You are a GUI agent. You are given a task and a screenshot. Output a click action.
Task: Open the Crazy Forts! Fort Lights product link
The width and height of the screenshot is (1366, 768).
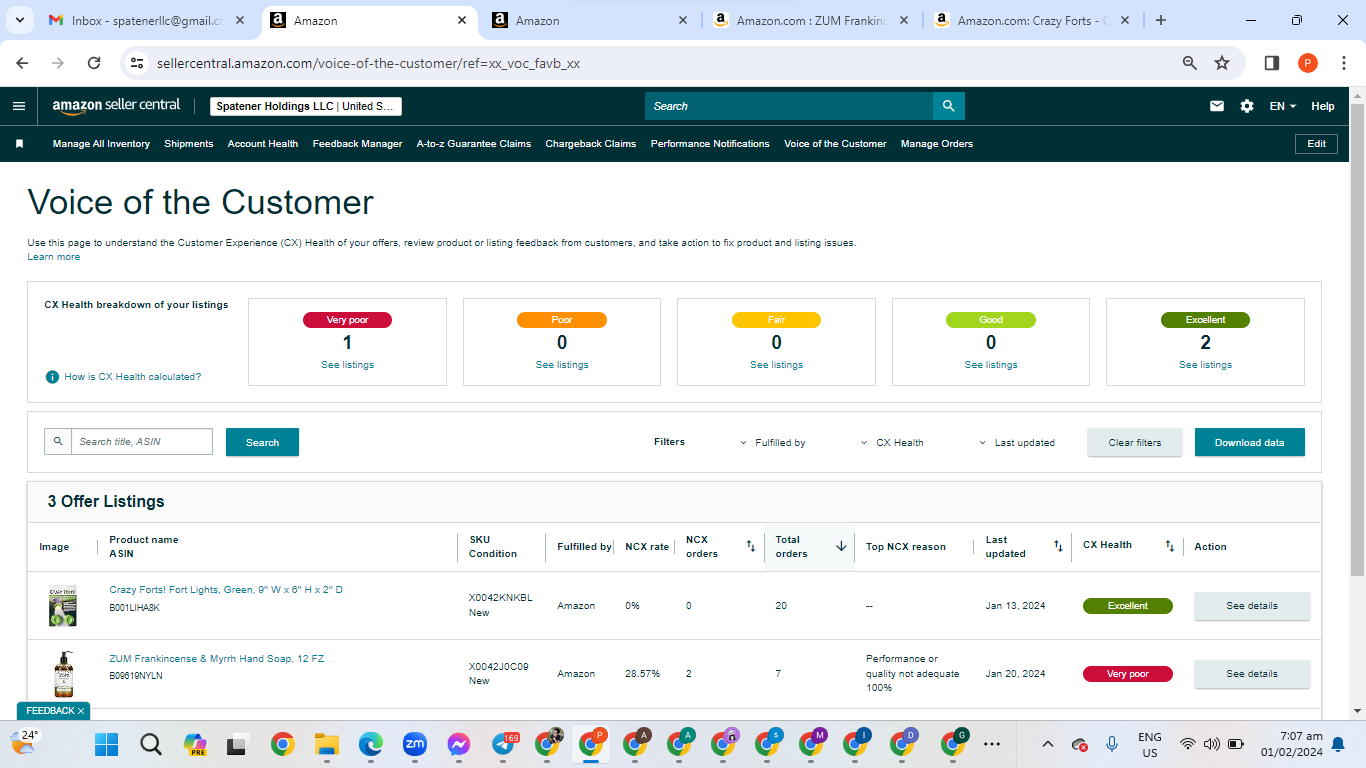226,590
